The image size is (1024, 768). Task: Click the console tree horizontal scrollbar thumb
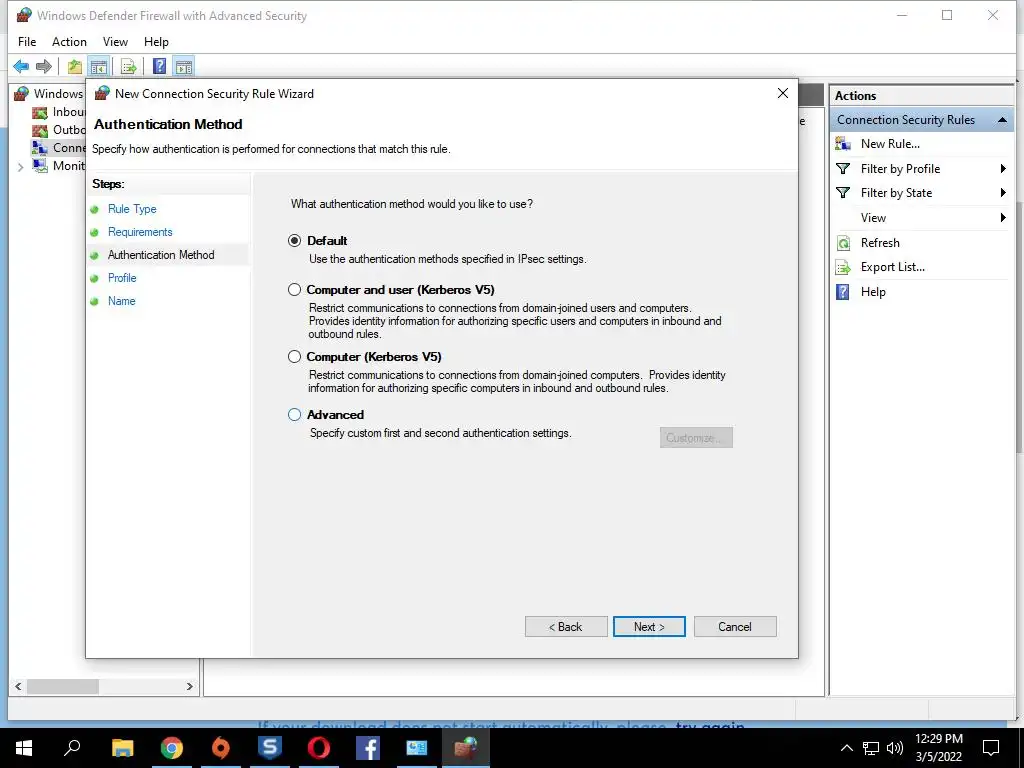[x=63, y=686]
